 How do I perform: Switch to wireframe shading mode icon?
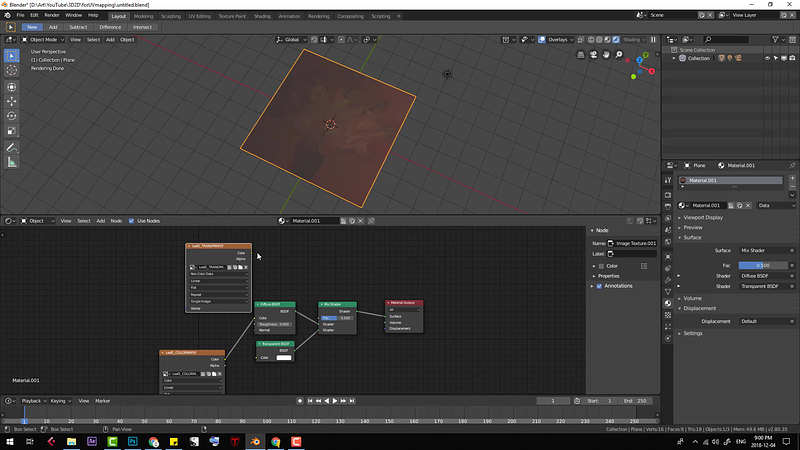point(591,39)
